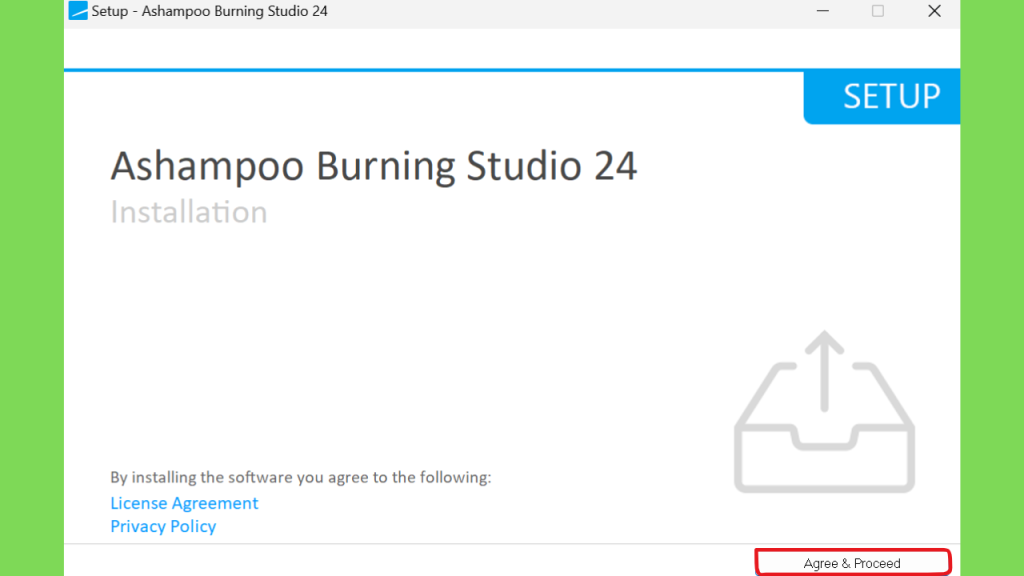Image resolution: width=1024 pixels, height=576 pixels.
Task: Click the "By installing the software" notice text
Action: [x=300, y=477]
